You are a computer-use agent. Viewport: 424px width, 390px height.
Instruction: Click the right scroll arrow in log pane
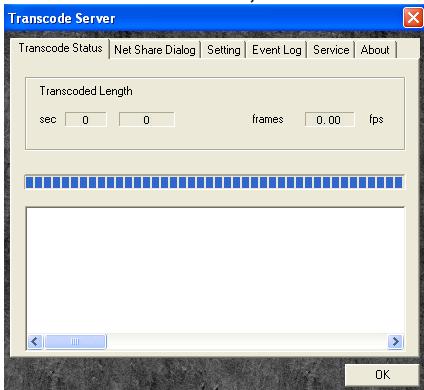coord(396,341)
